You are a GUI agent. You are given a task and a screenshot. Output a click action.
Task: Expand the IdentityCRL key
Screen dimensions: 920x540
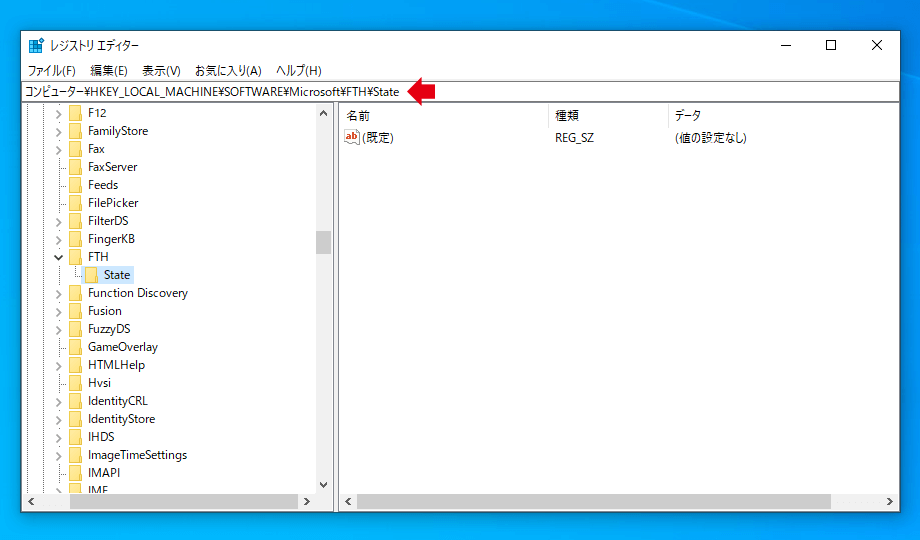(x=58, y=401)
